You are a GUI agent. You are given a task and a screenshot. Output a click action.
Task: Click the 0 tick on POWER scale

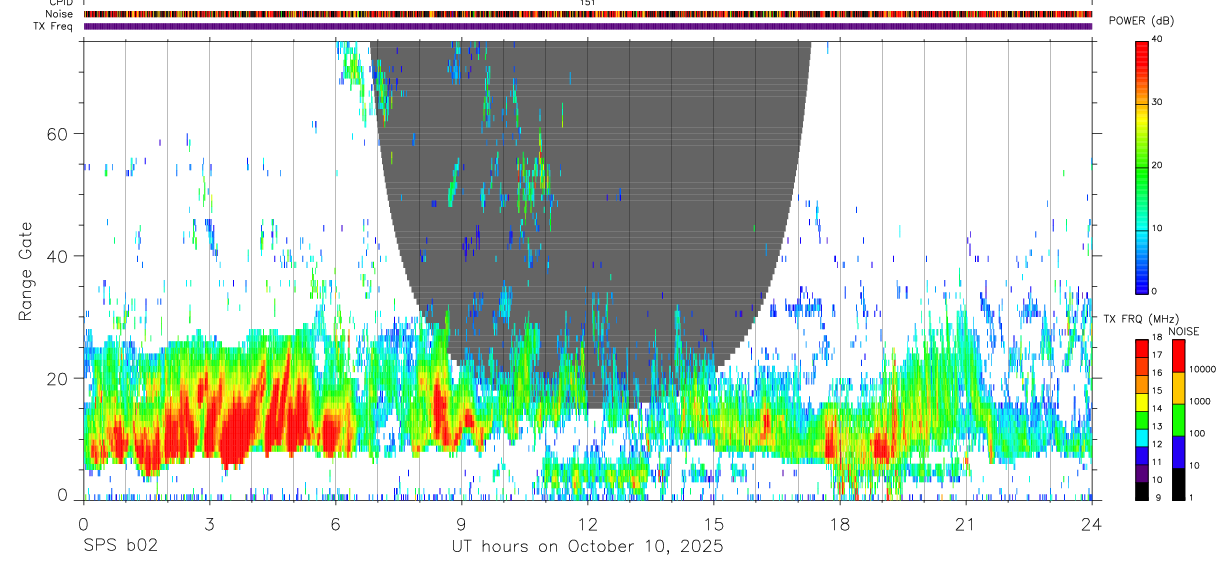pos(1155,292)
